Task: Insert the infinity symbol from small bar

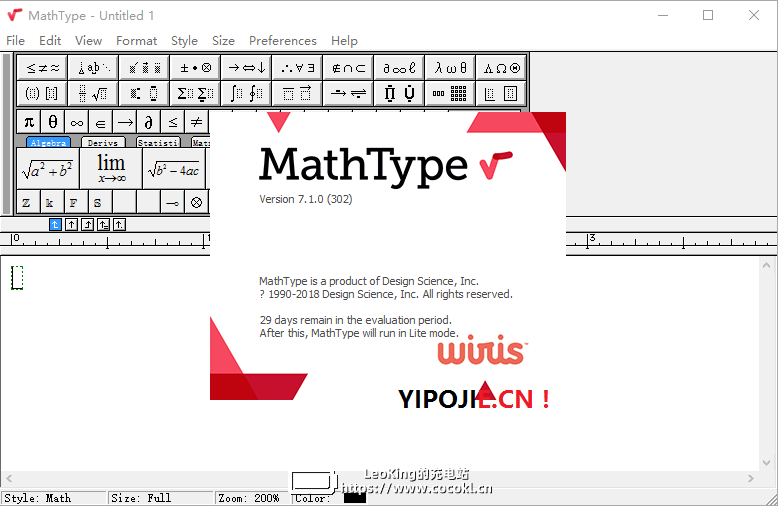Action: tap(77, 122)
